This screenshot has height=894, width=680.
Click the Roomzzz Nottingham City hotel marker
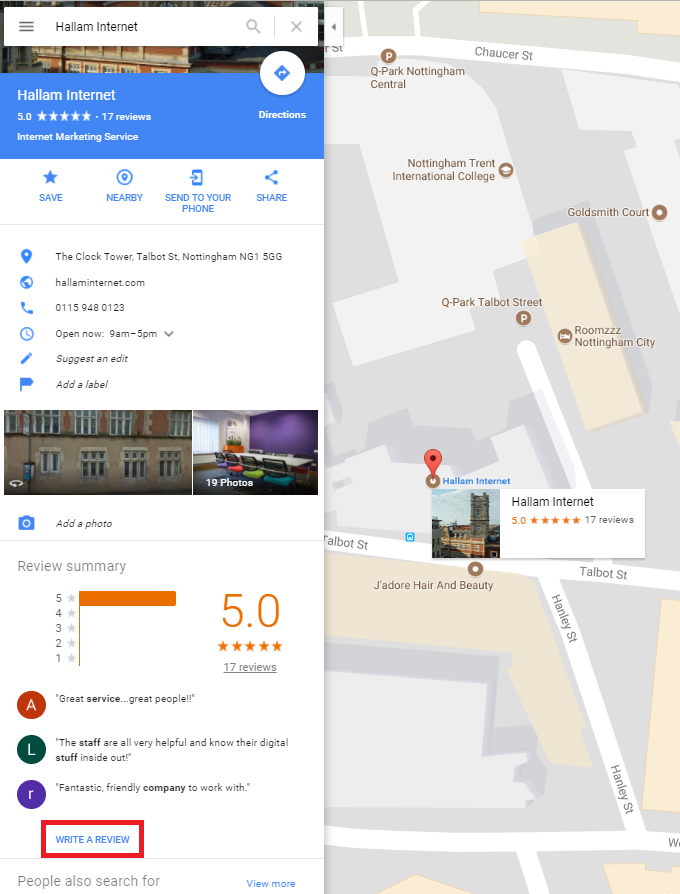564,336
